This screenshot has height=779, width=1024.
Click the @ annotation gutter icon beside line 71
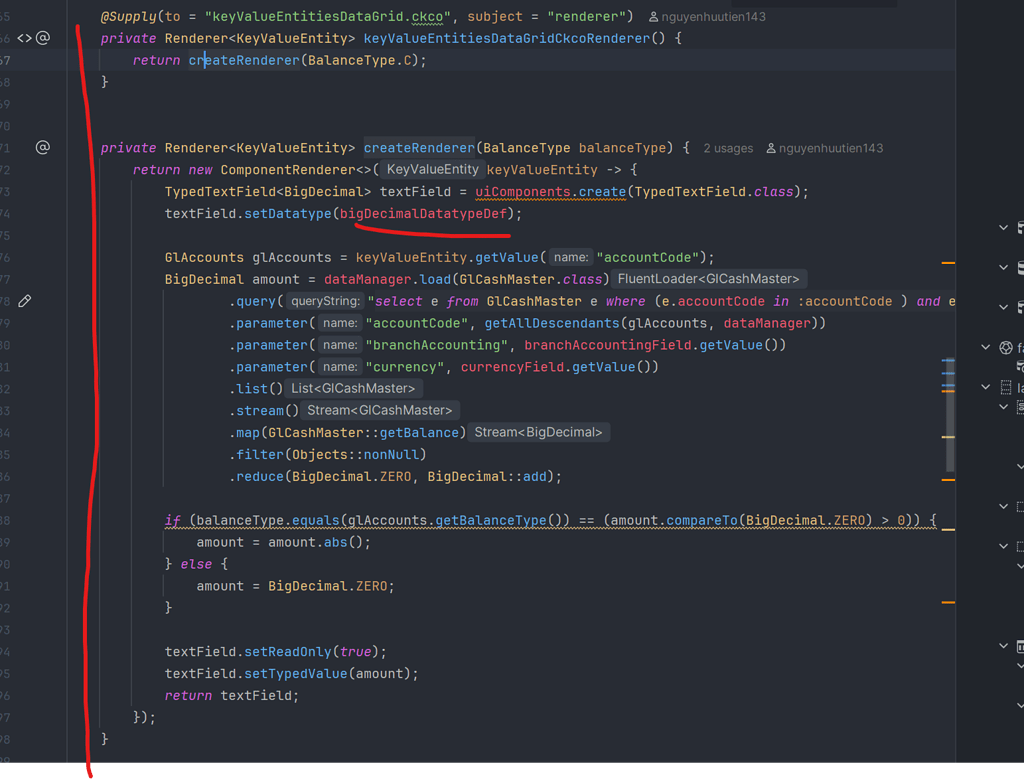click(x=42, y=147)
